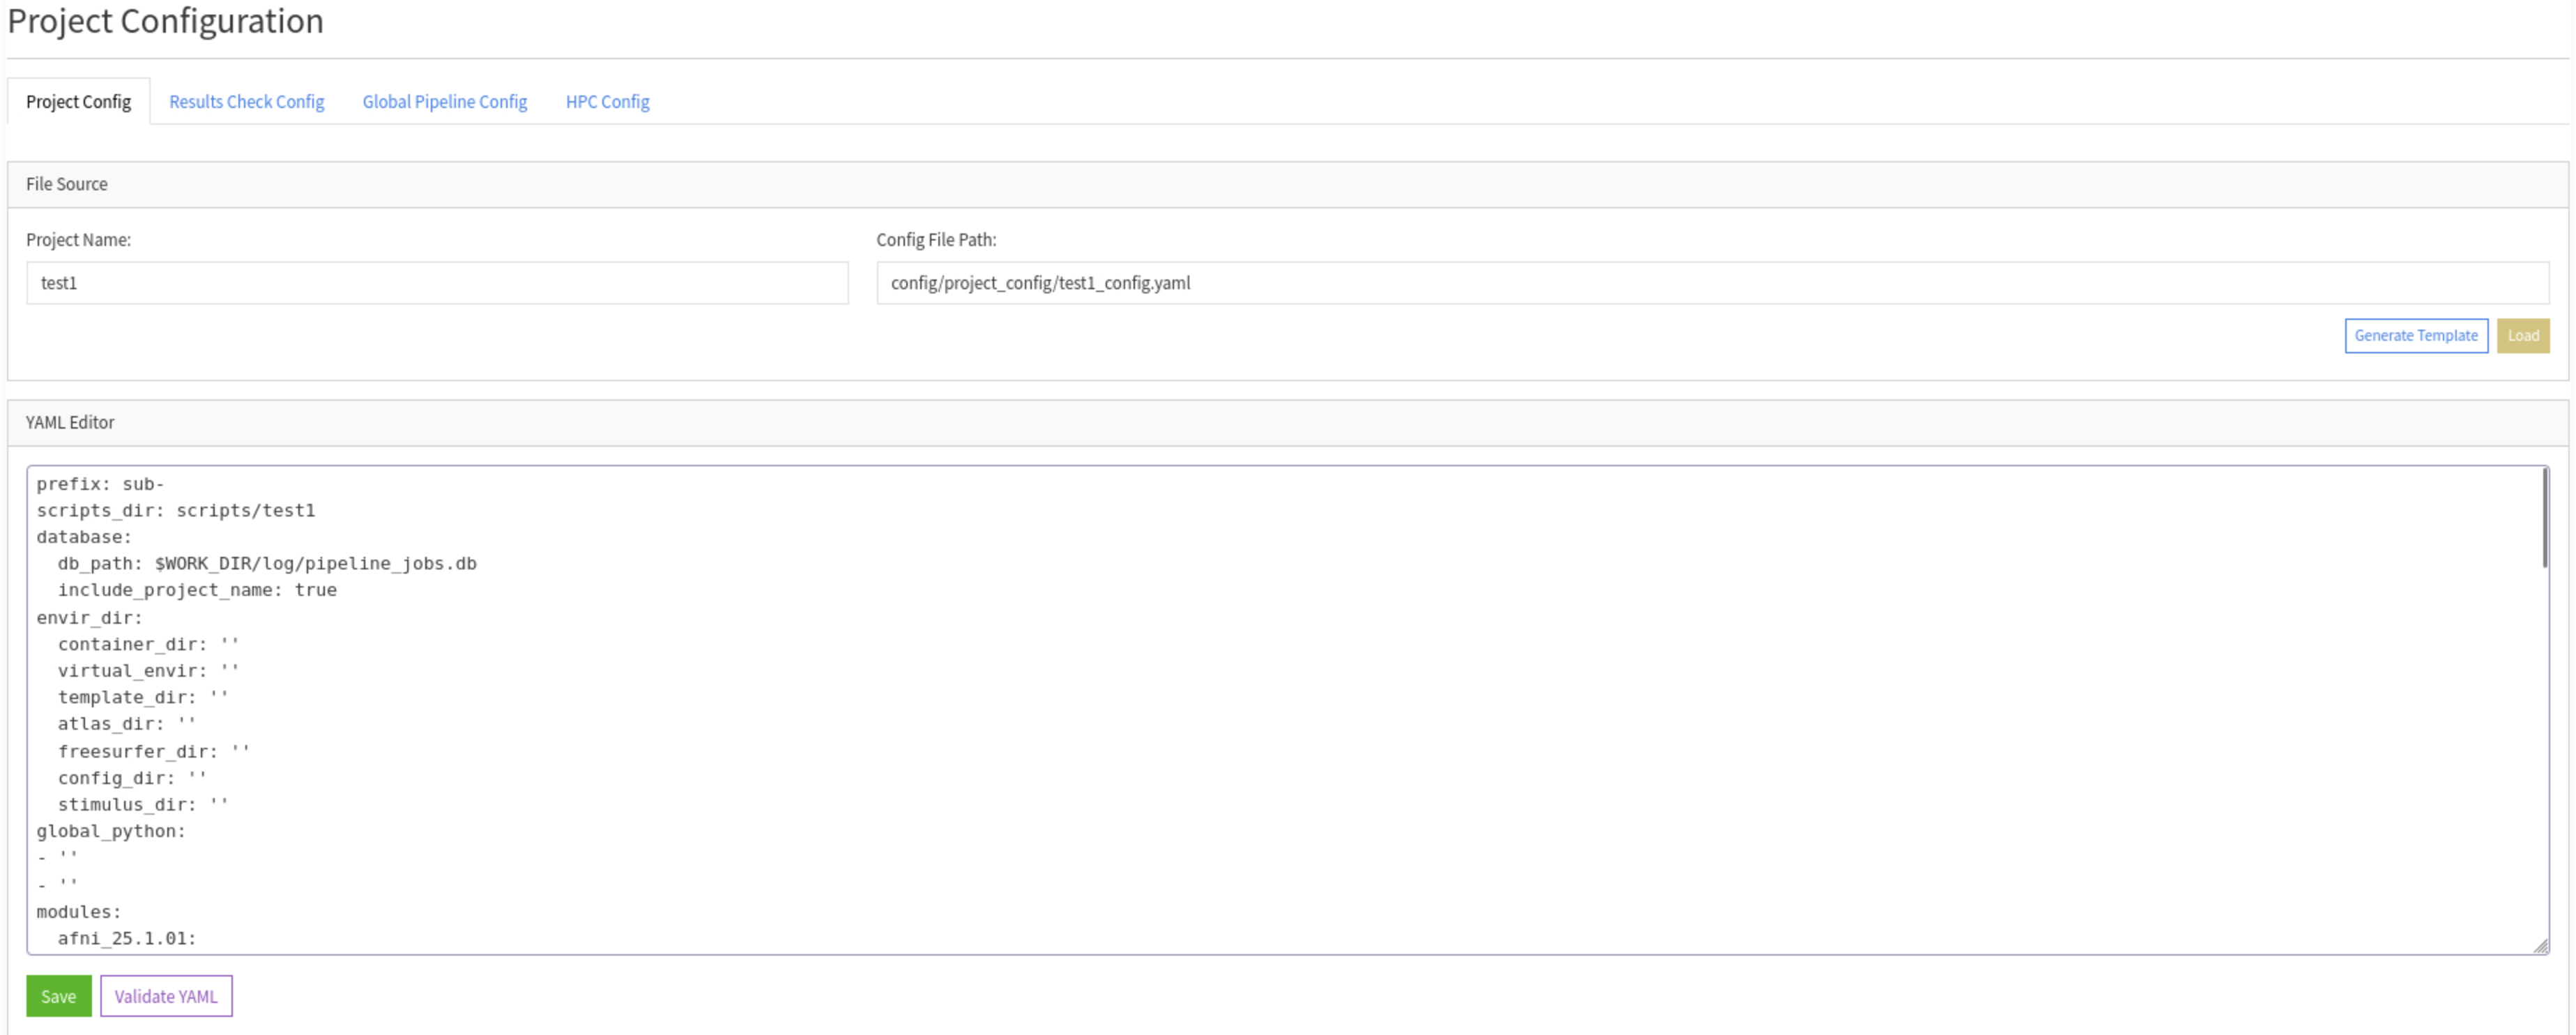Click the Config File Path input field
This screenshot has width=2576, height=1035.
[1712, 283]
